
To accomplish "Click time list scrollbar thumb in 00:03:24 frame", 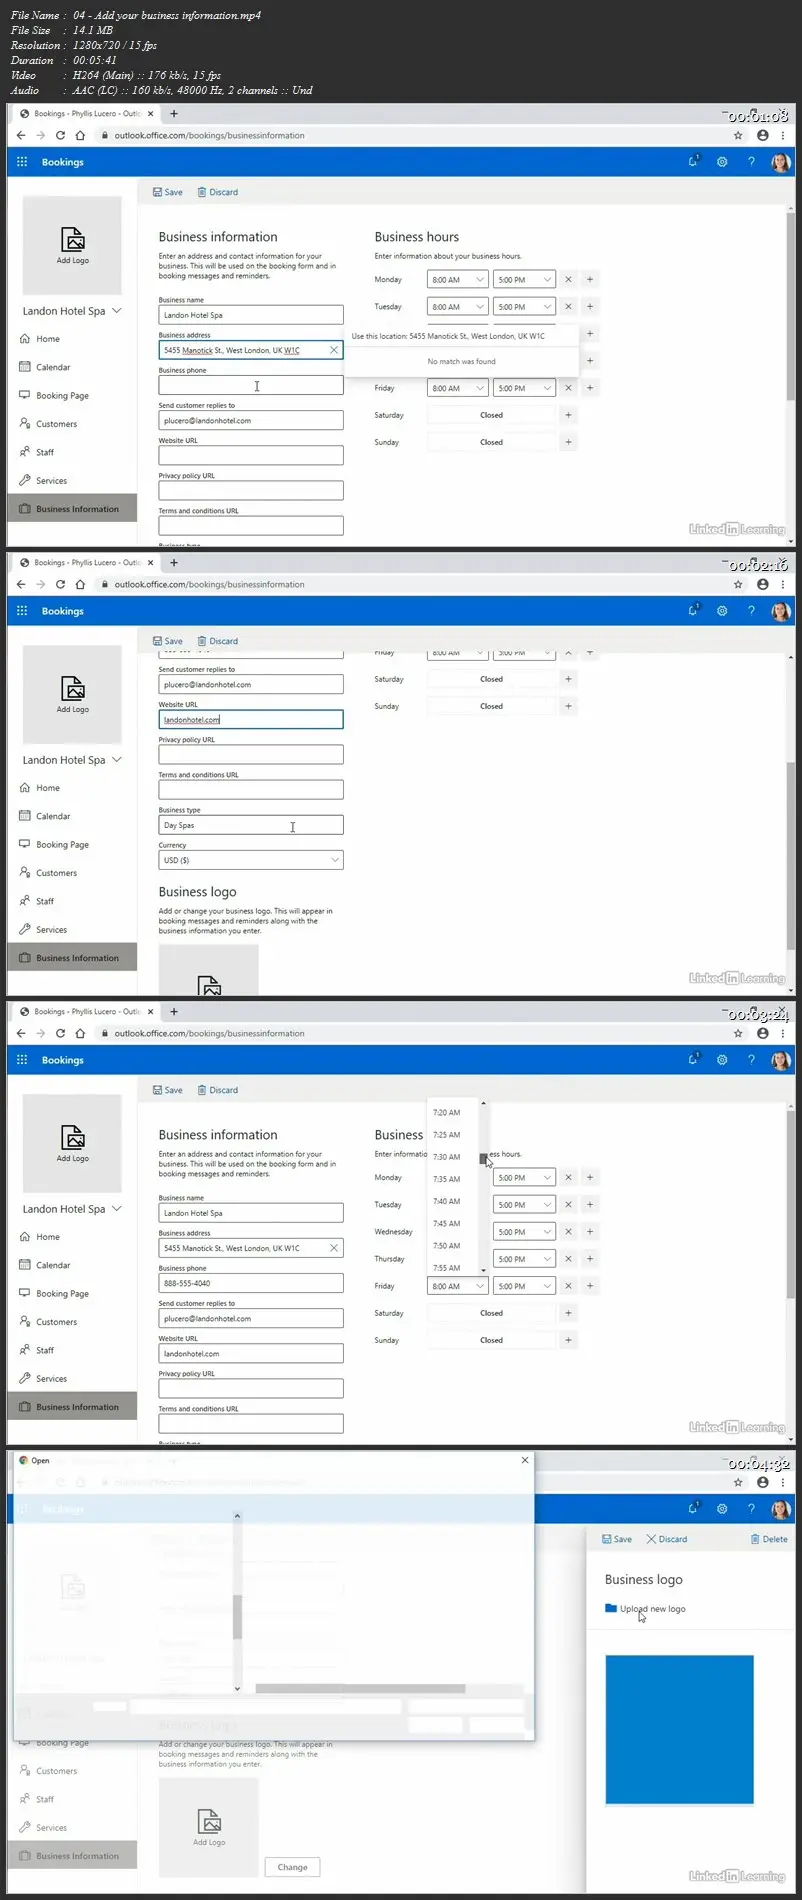I will click(x=484, y=1158).
